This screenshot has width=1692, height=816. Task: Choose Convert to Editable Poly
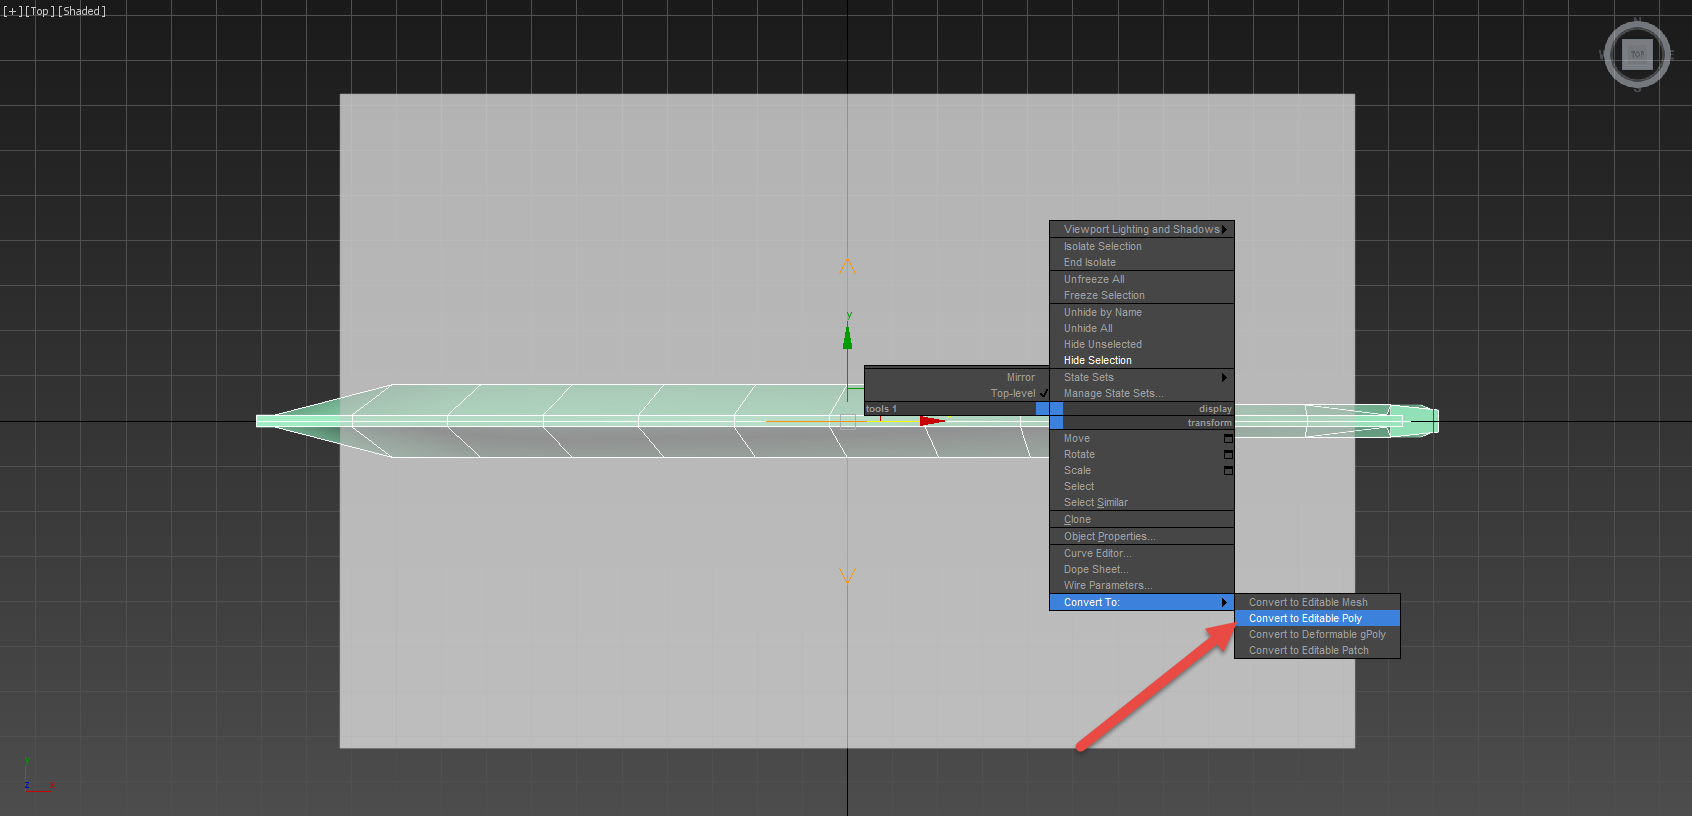1317,619
